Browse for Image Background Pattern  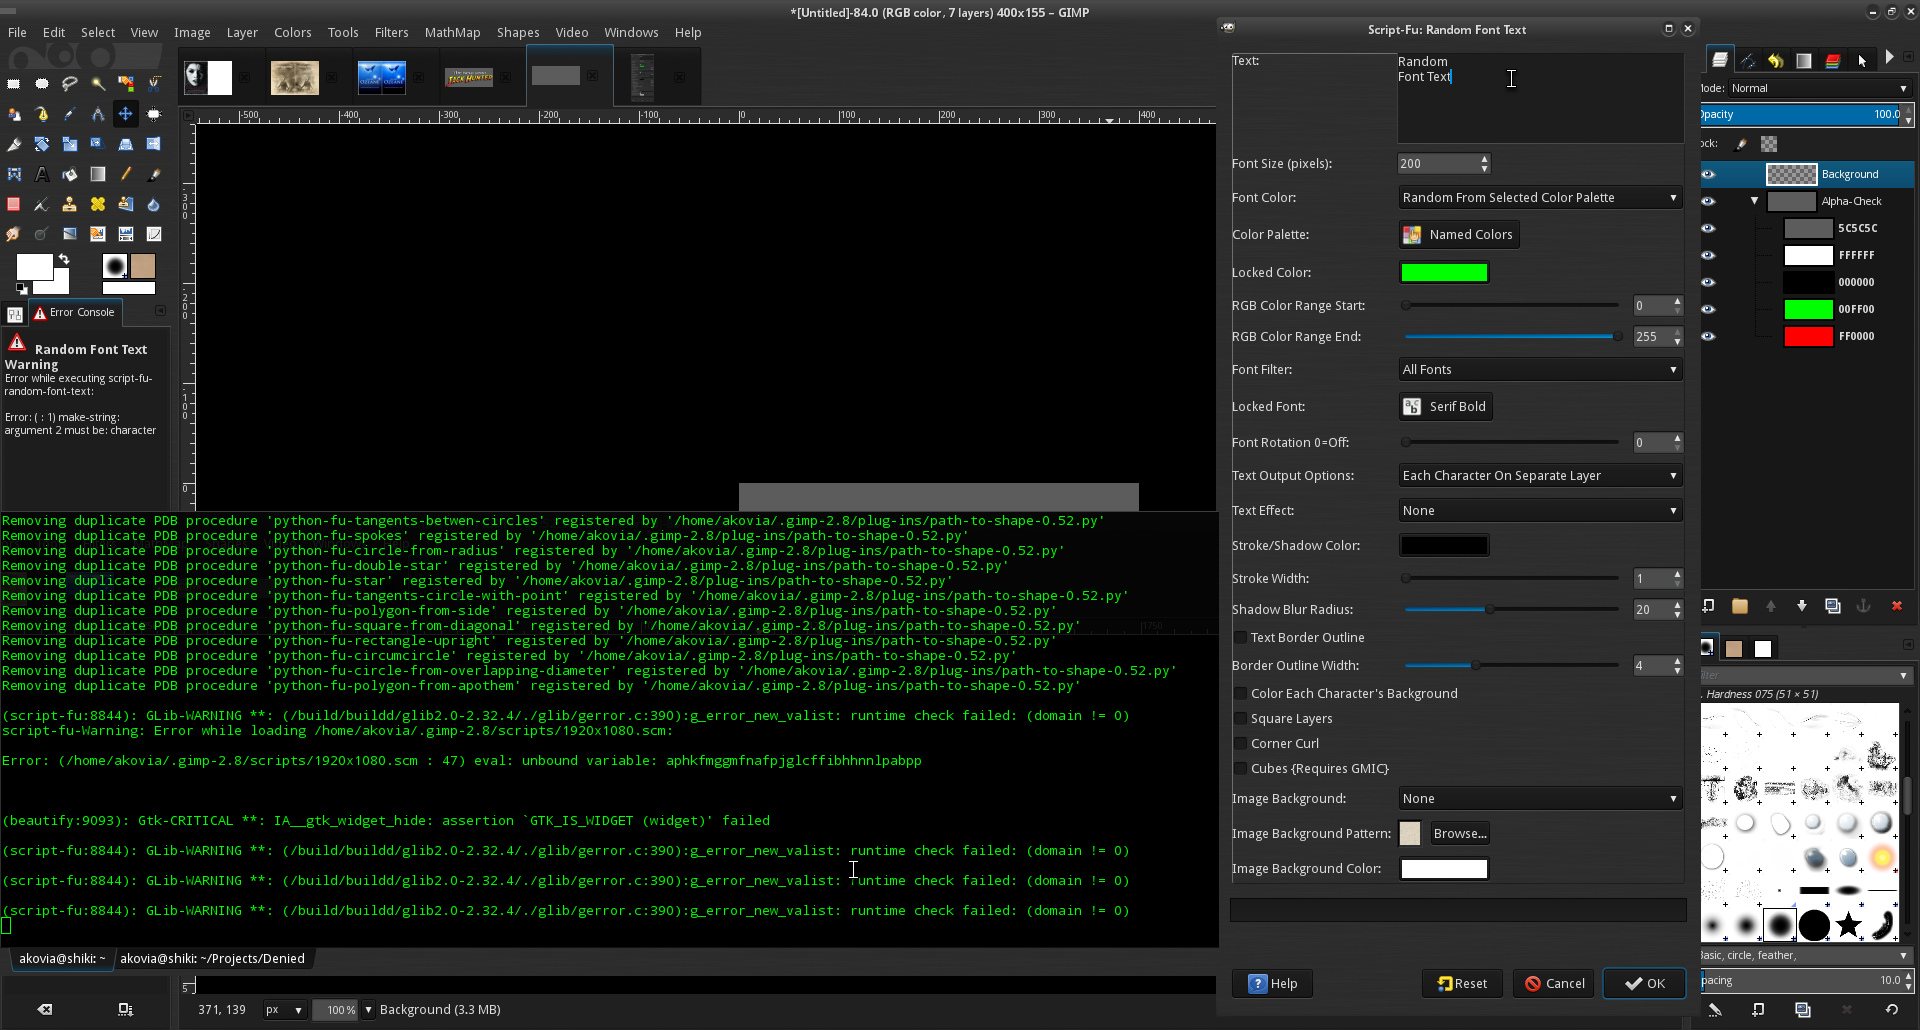(1460, 834)
